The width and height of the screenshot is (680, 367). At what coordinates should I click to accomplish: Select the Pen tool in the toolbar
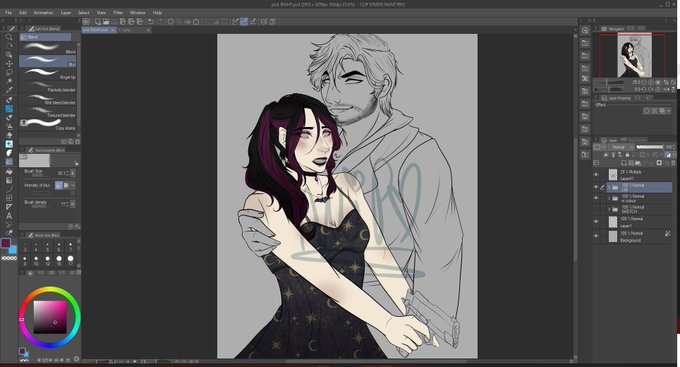click(9, 99)
